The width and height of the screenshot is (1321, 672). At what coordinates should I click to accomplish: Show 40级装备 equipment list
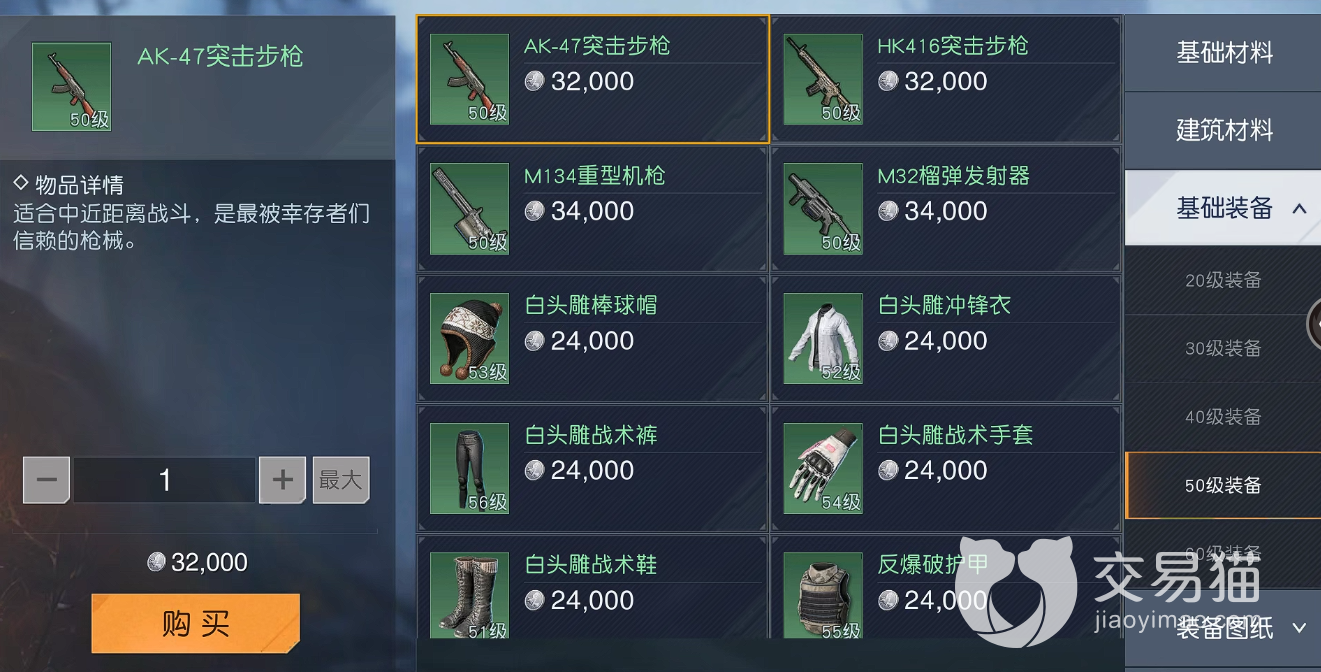1223,417
